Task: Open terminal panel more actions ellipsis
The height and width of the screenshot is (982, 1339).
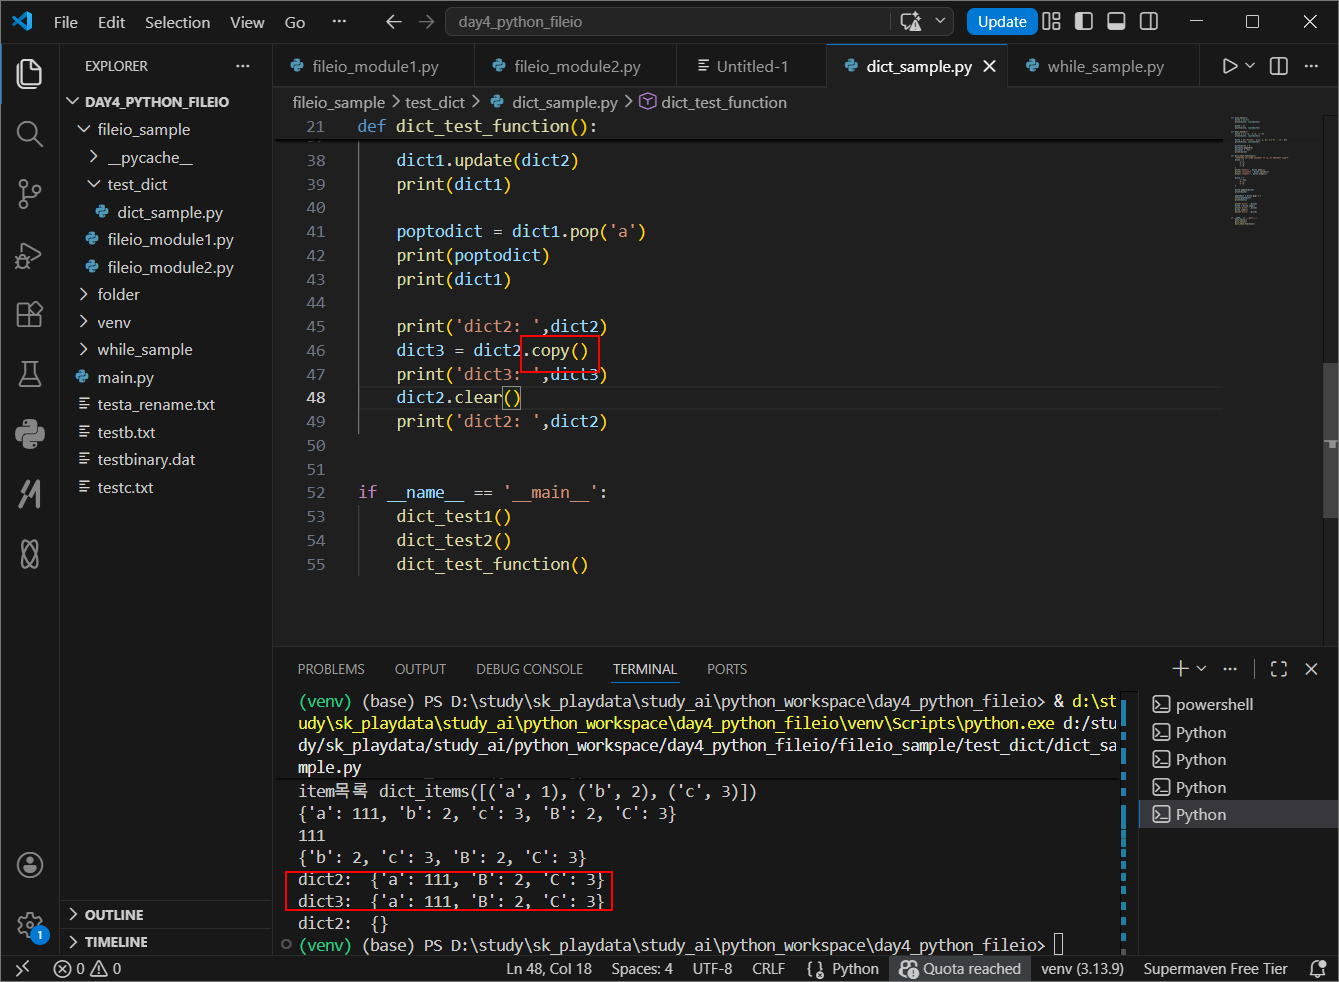Action: pyautogui.click(x=1230, y=669)
